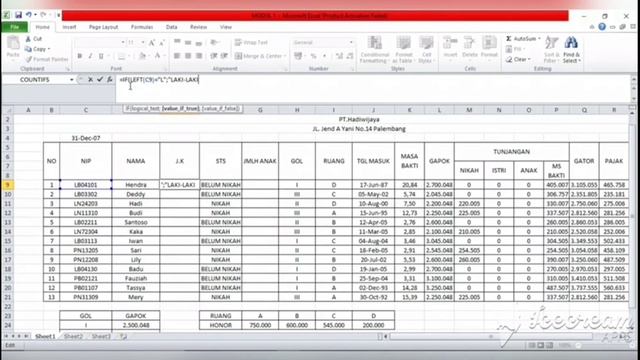
Task: Switch to the Data tab
Action: (171, 27)
